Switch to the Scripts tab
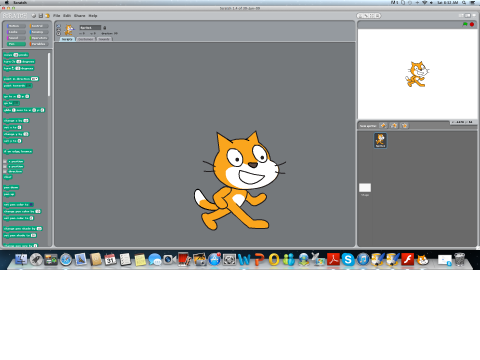 click(67, 39)
